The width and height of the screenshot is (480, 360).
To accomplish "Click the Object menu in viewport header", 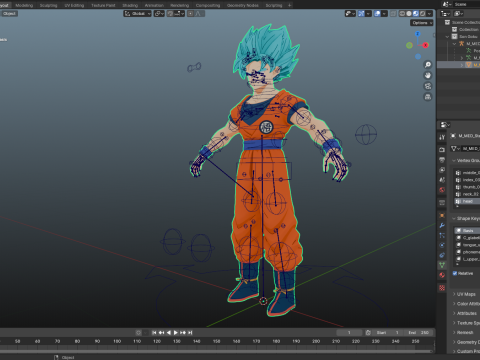I will (9, 13).
